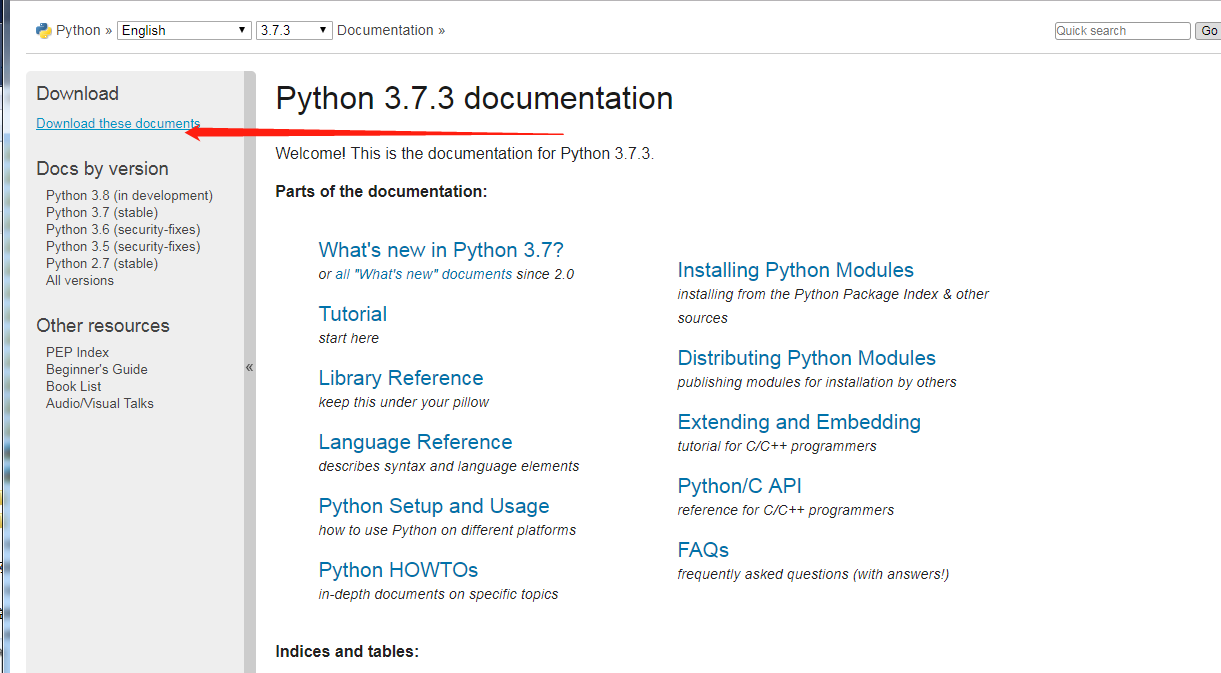Click the Quick search input field
1221x673 pixels.
[1122, 31]
